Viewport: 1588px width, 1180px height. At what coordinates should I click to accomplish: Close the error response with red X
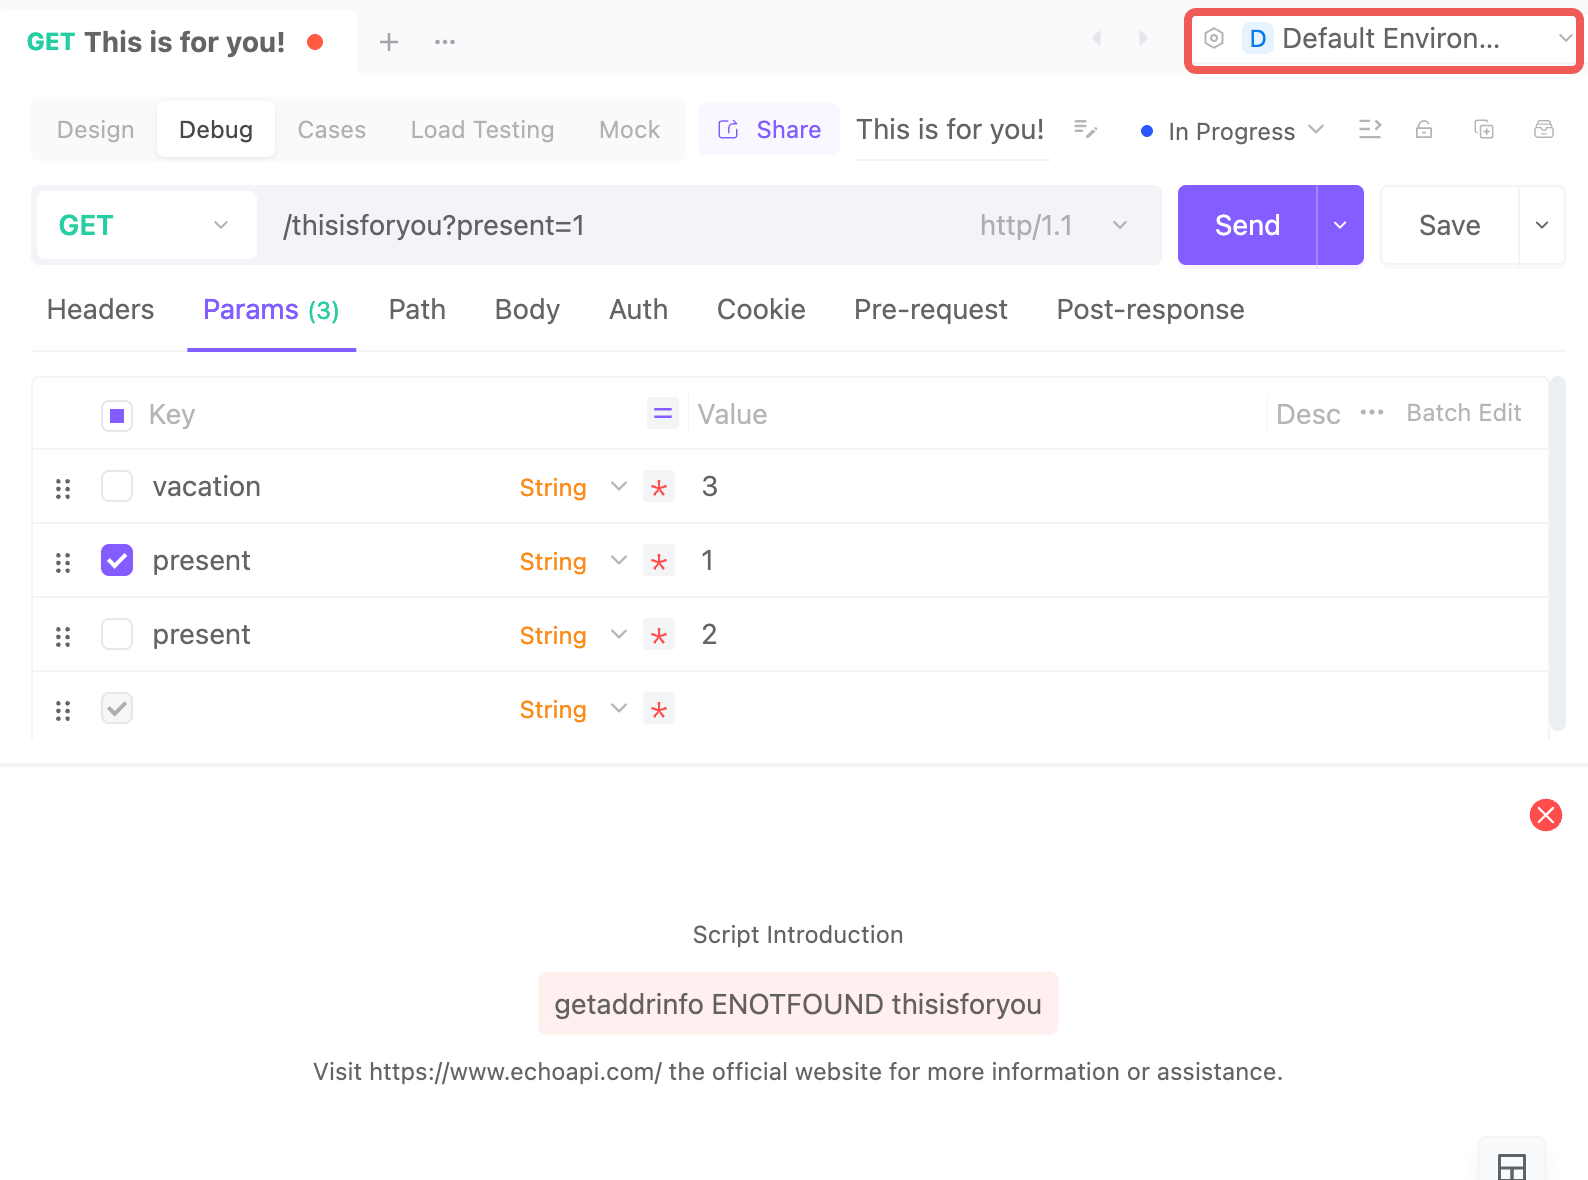tap(1546, 815)
